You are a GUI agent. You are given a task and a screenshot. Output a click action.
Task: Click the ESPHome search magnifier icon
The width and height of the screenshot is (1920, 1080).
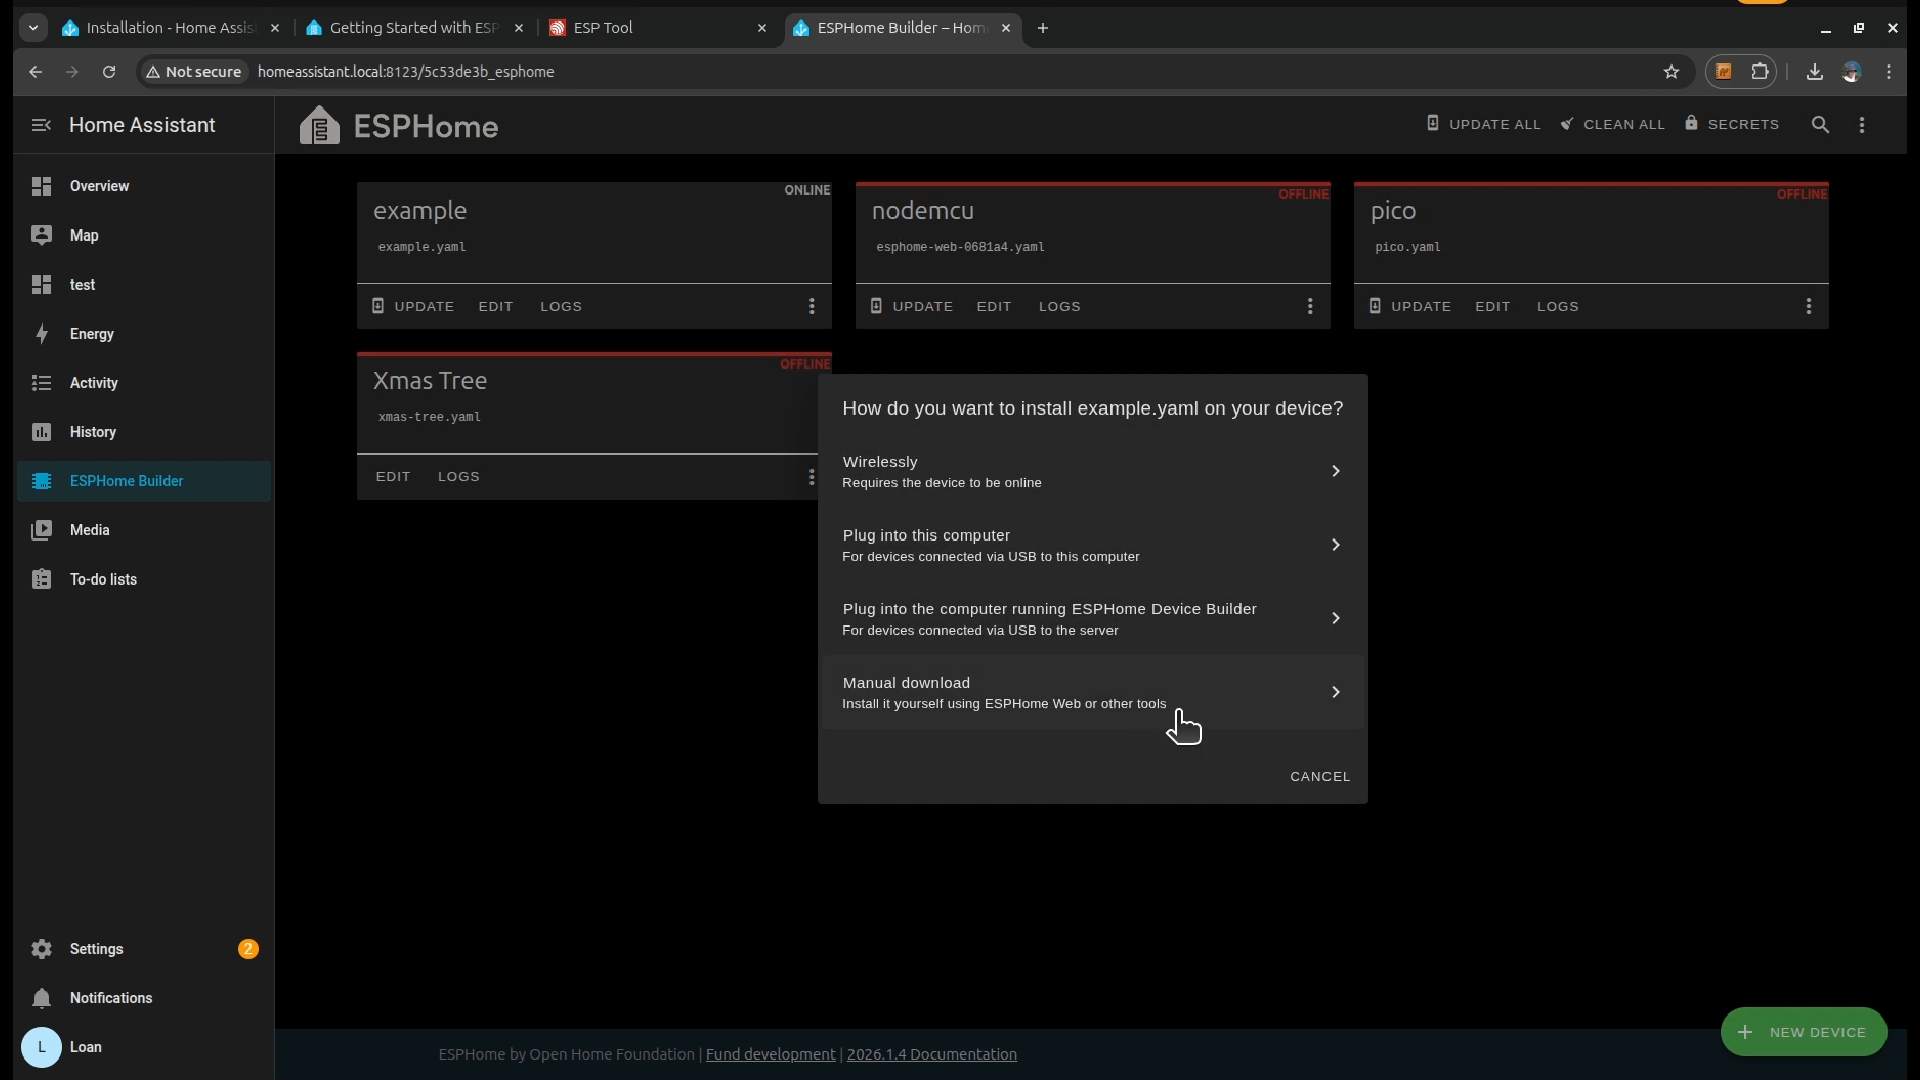tap(1820, 125)
